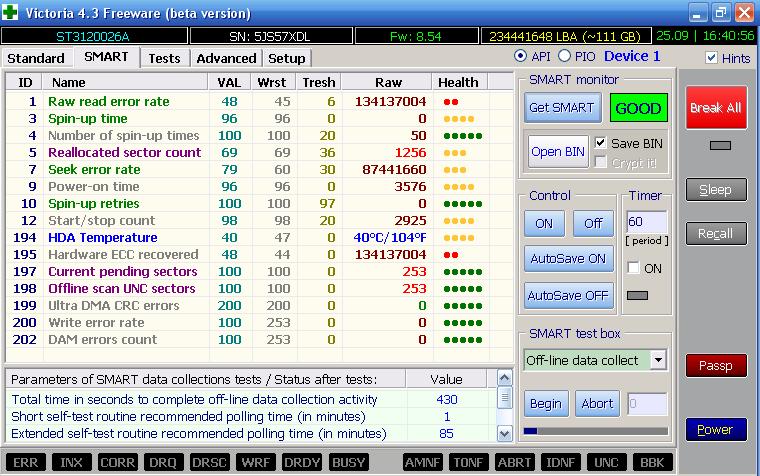
Task: Click the Passp button
Action: (716, 365)
